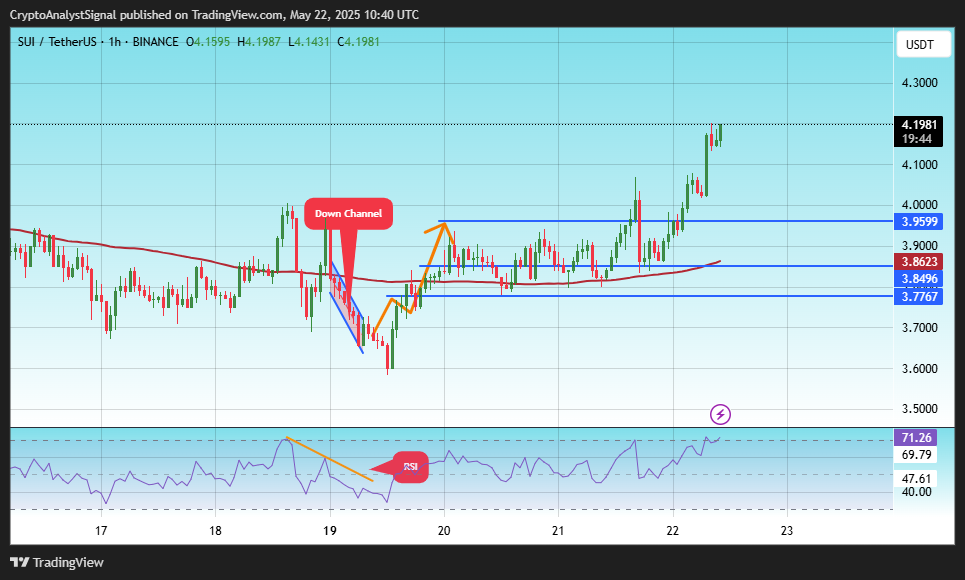
Task: Click the 3.5000 price axis label
Action: 919,409
